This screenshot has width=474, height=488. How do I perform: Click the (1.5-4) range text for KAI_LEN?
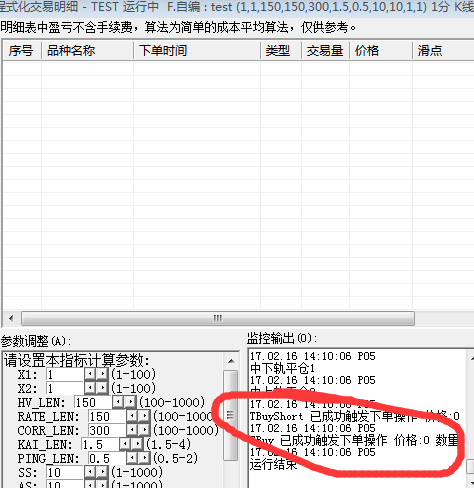(168, 444)
